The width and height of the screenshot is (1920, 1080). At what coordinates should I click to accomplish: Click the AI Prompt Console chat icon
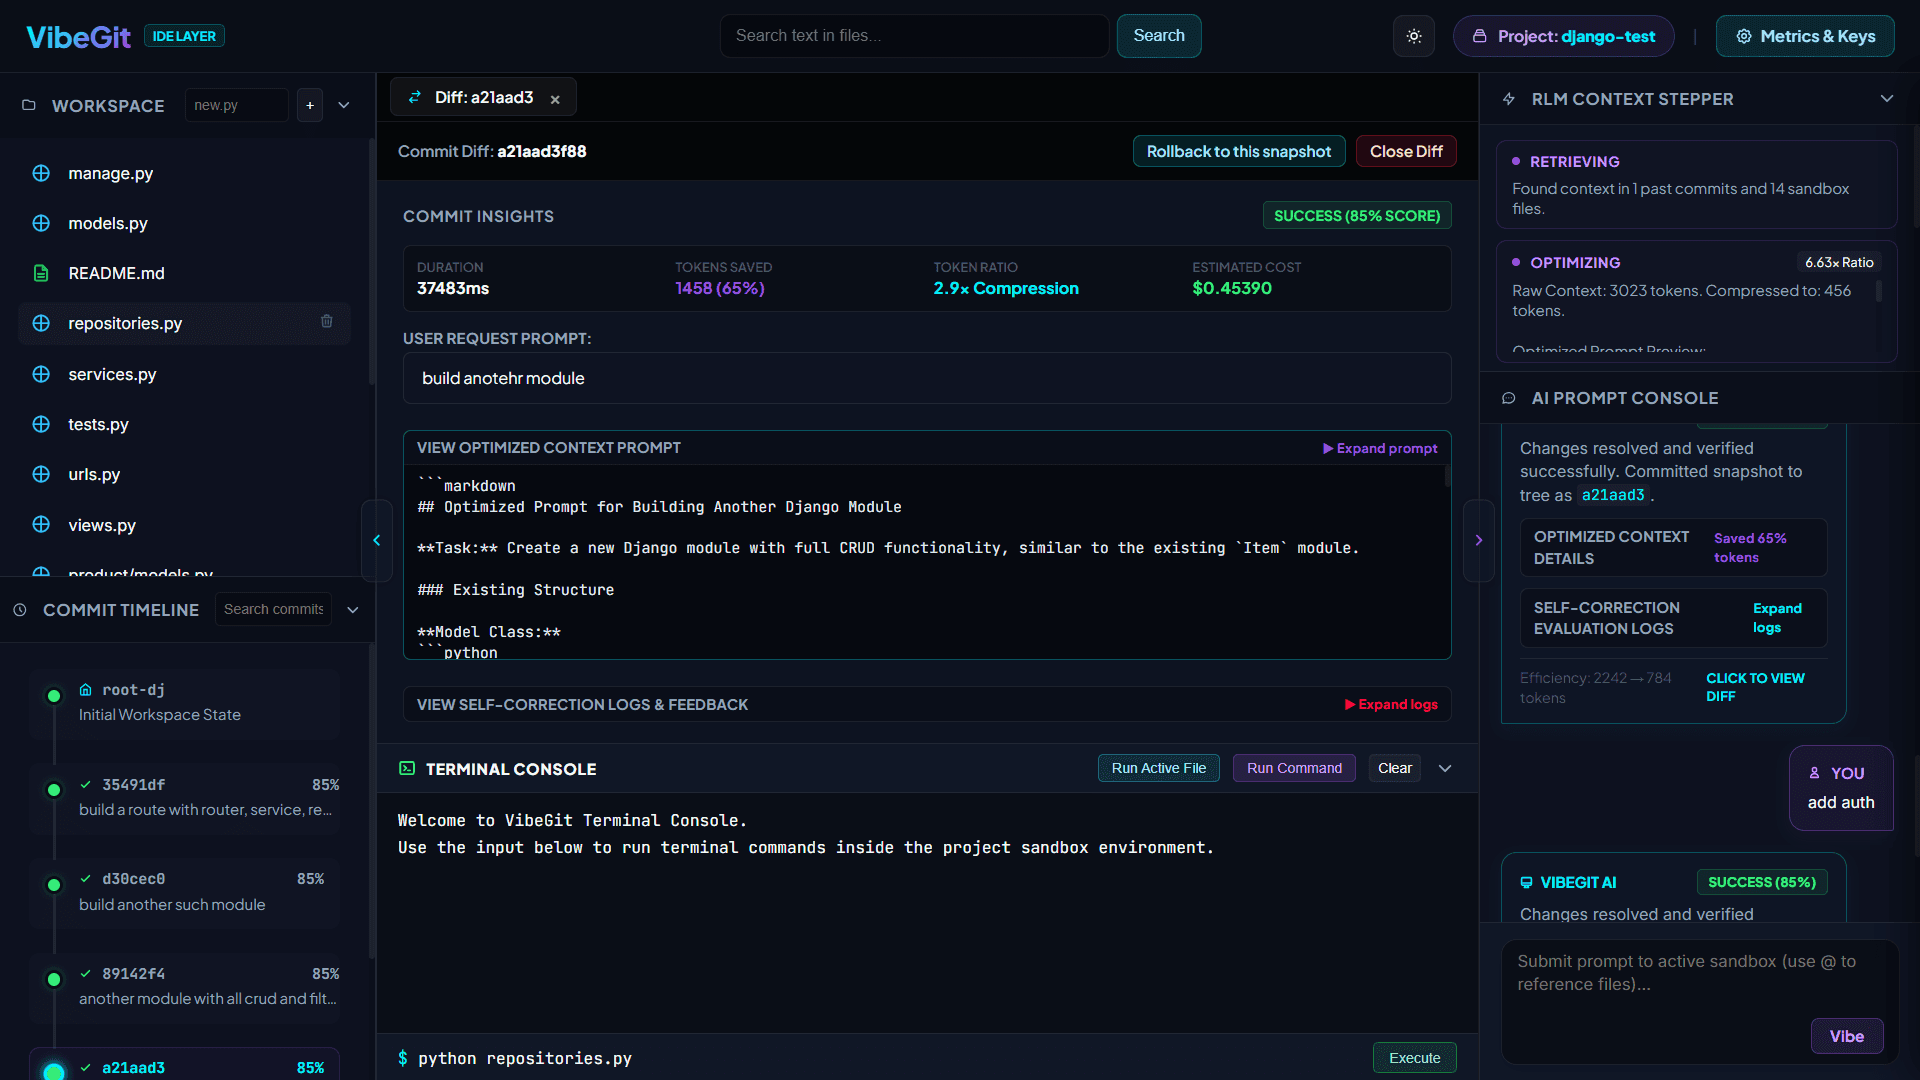coord(1509,398)
